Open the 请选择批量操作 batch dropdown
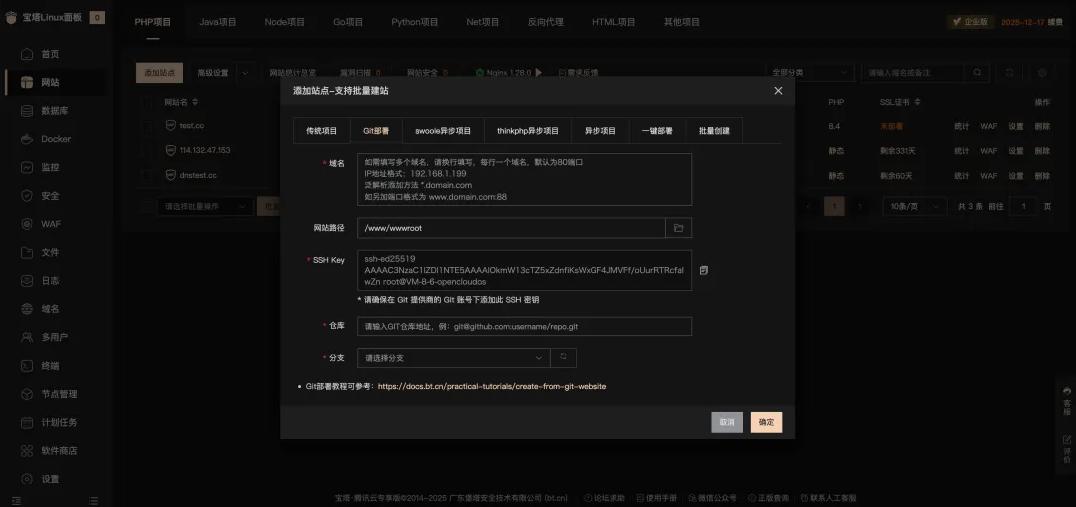This screenshot has height=507, width=1076. point(205,206)
